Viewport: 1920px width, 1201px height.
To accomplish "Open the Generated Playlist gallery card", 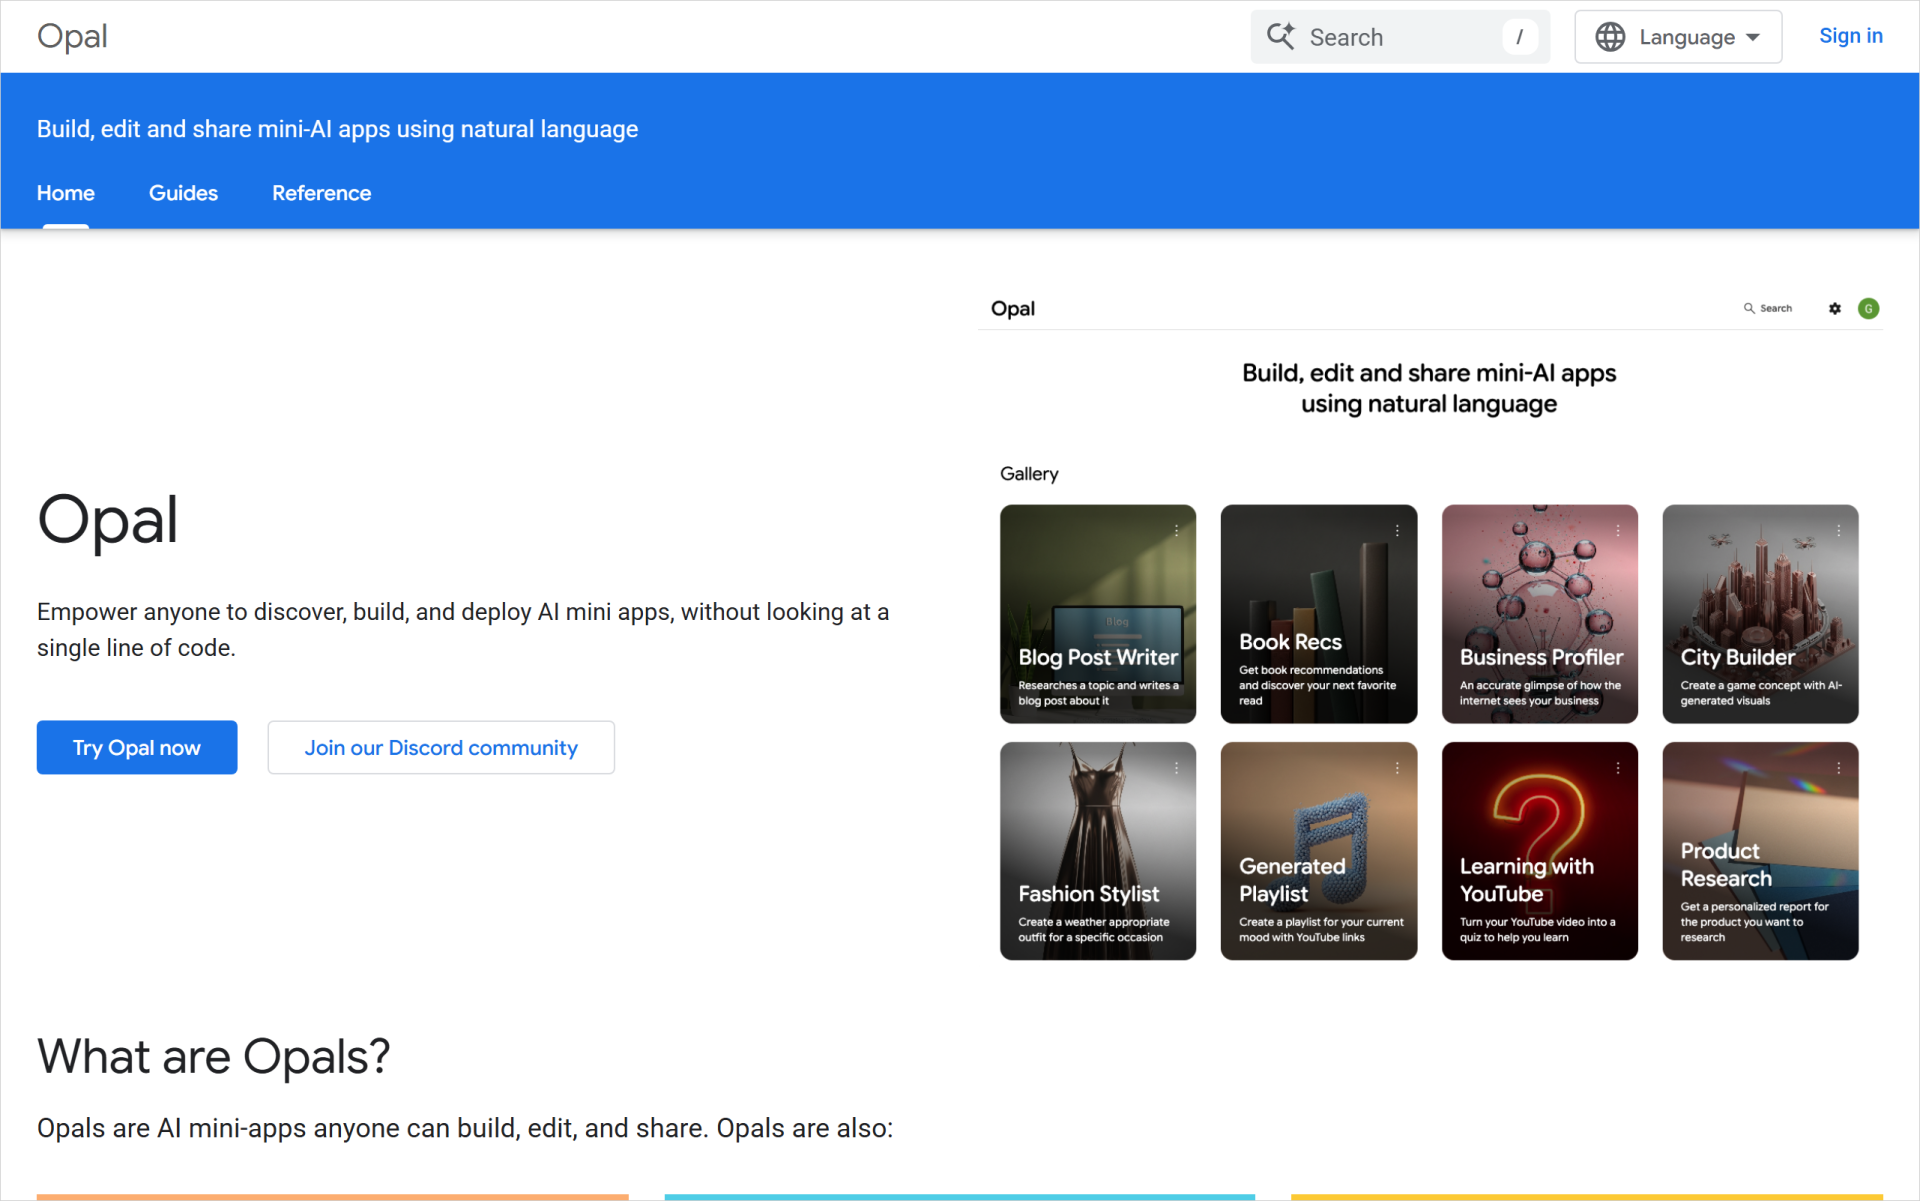I will tap(1319, 851).
